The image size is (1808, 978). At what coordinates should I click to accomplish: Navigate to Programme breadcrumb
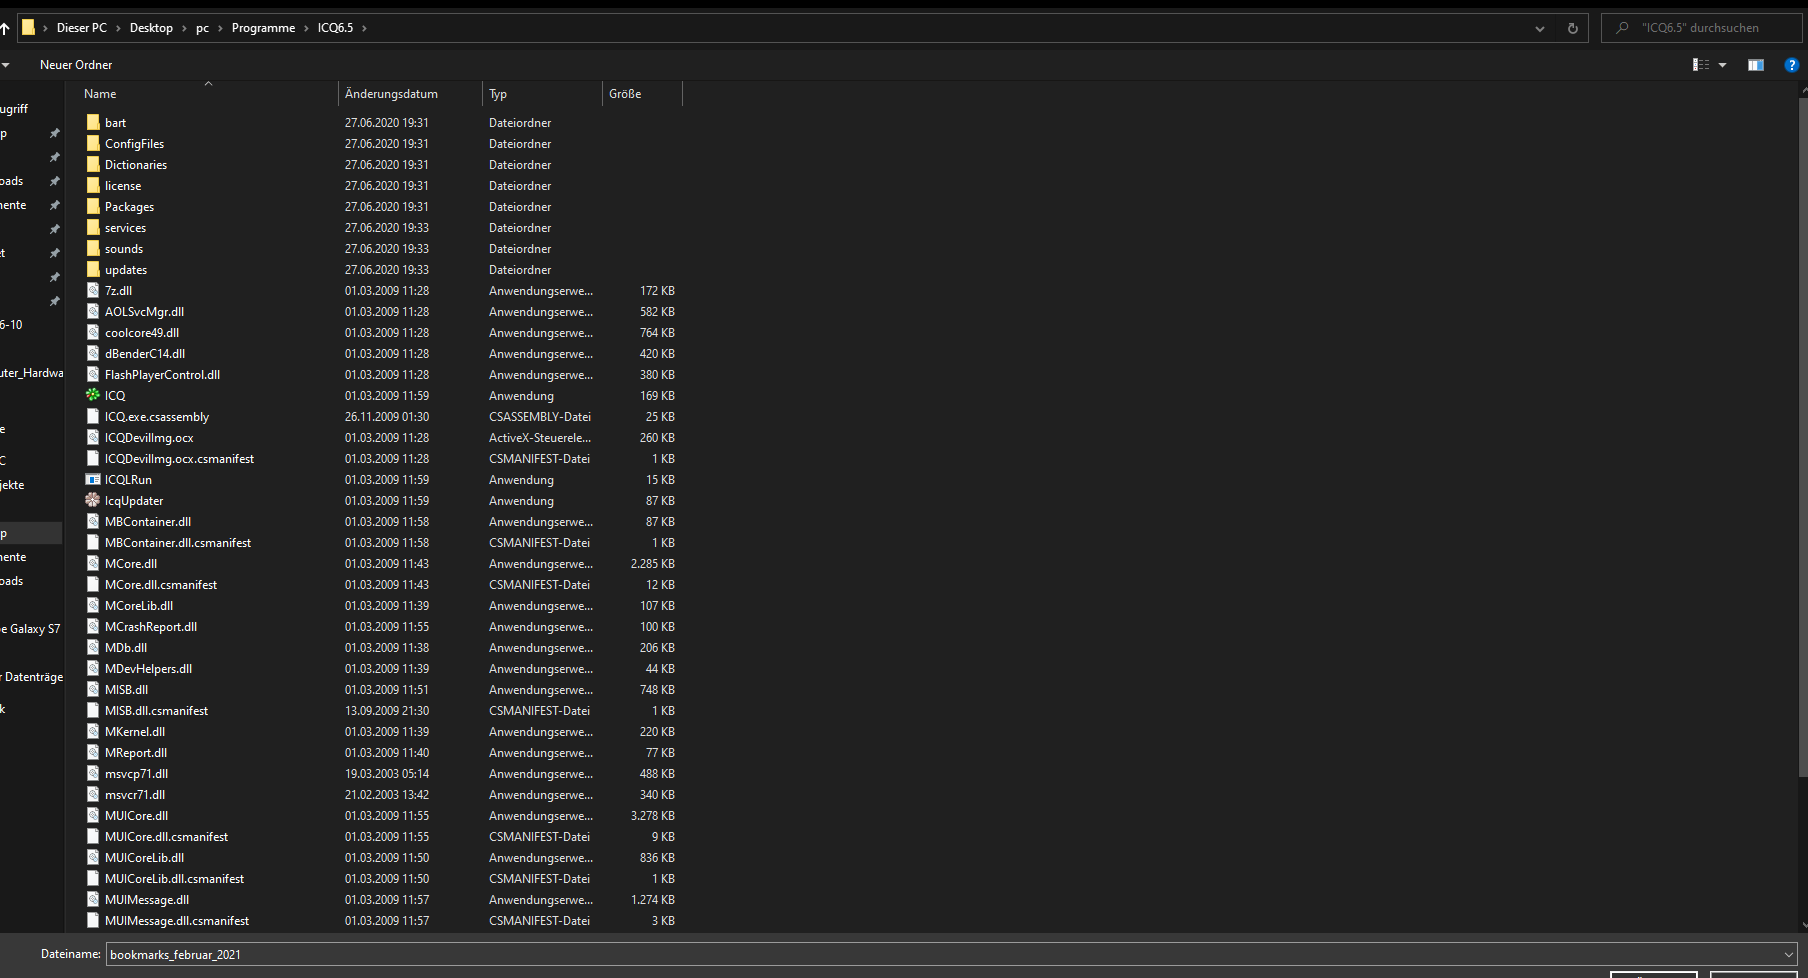263,28
